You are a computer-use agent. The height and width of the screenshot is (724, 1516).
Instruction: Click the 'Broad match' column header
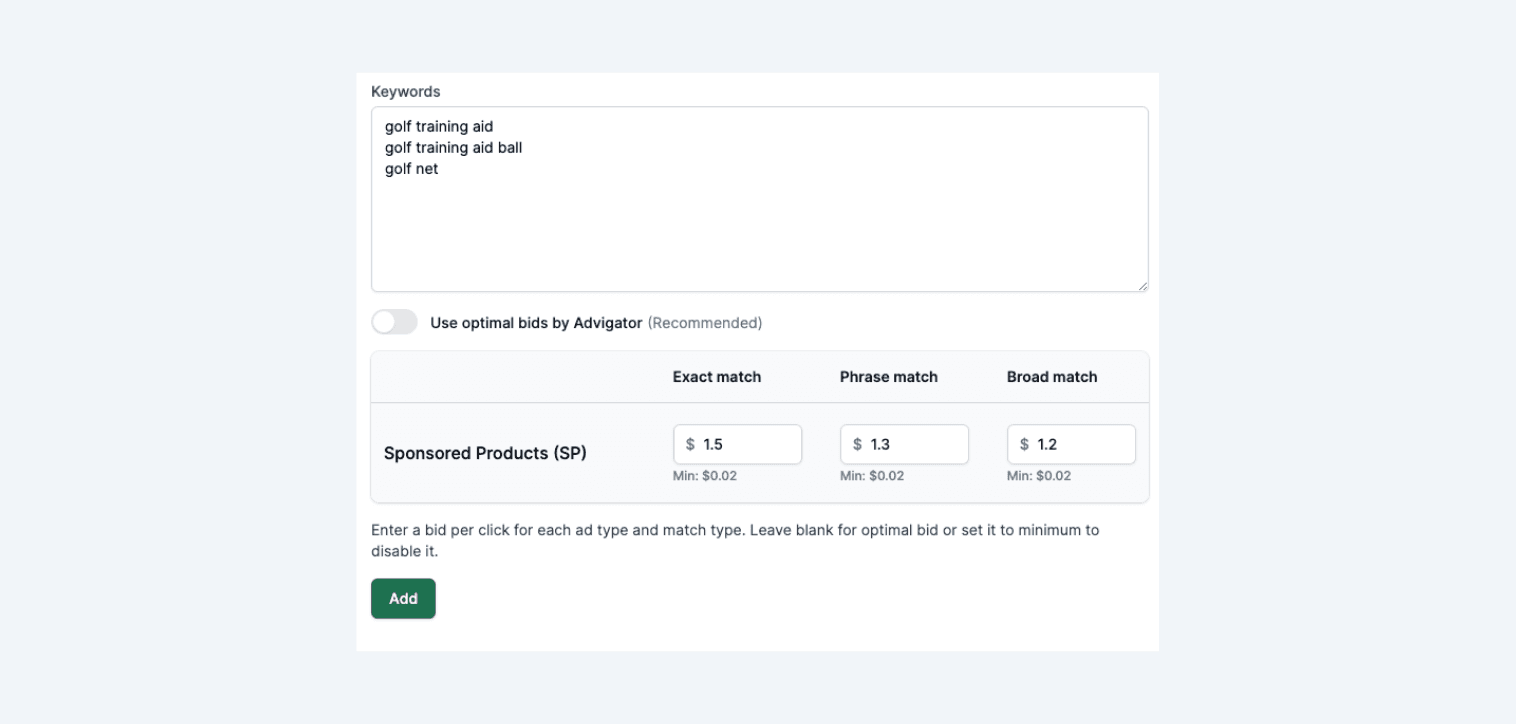1052,377
